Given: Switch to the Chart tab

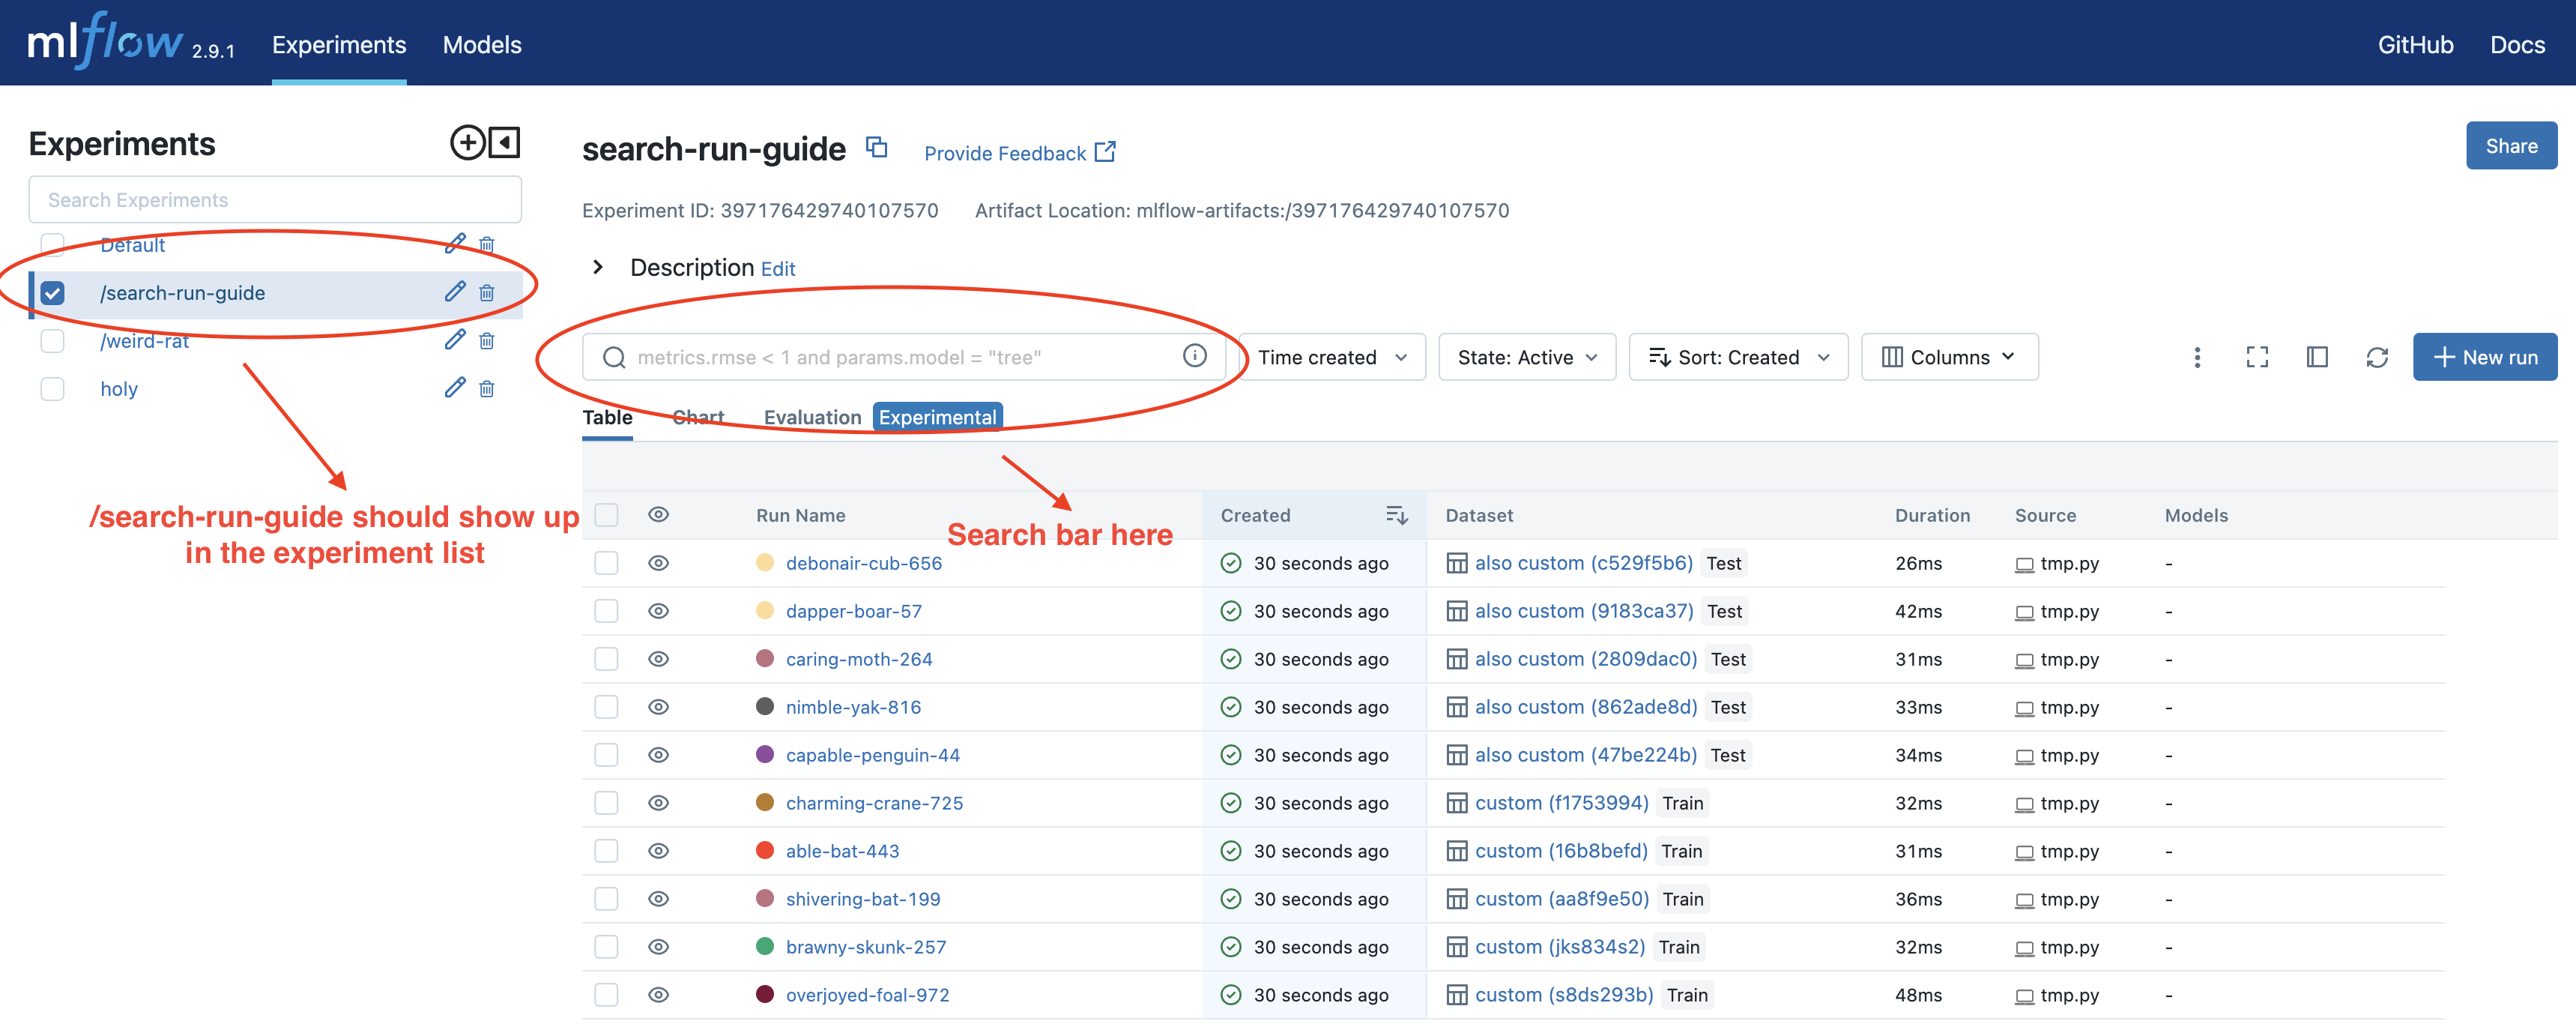Looking at the screenshot, I should [698, 417].
